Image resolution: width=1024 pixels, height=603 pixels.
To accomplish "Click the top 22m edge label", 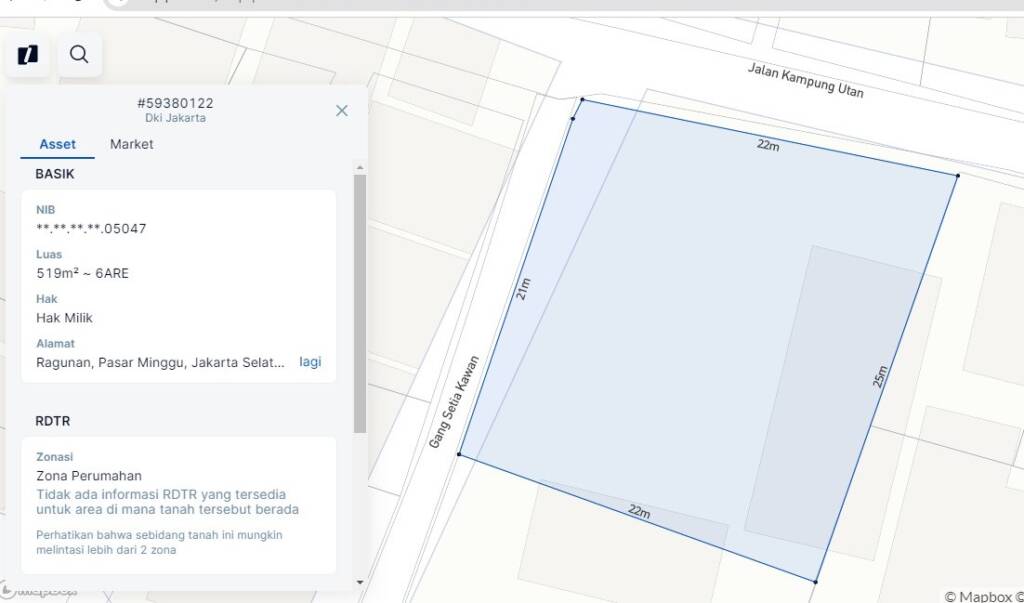I will click(768, 144).
